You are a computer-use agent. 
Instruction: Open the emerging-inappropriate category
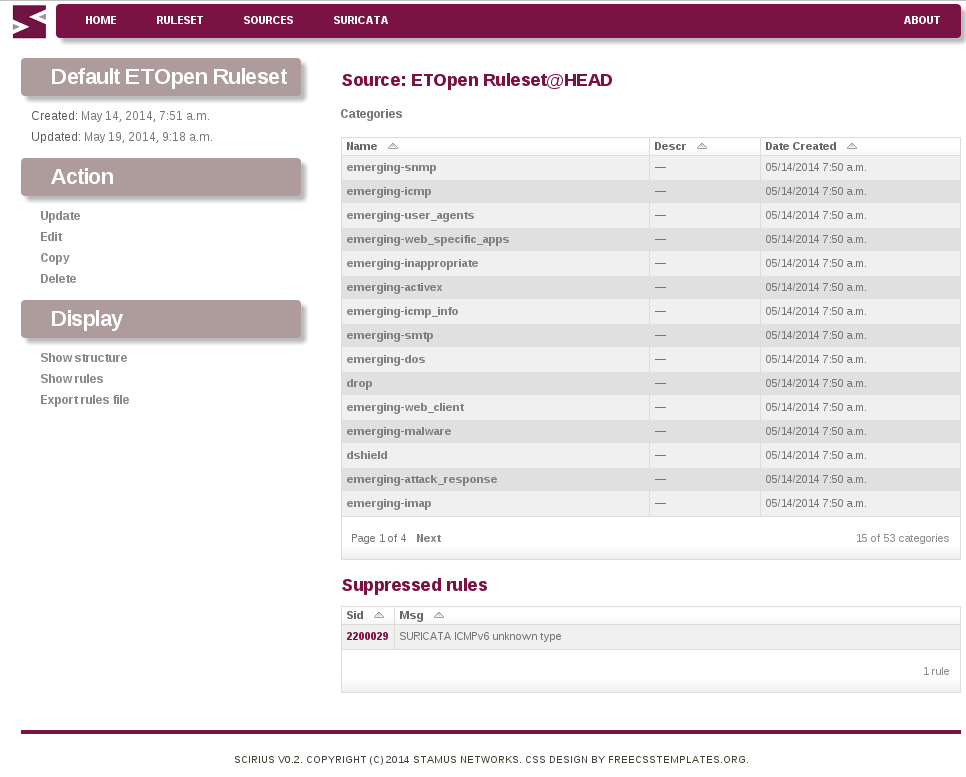click(x=412, y=263)
